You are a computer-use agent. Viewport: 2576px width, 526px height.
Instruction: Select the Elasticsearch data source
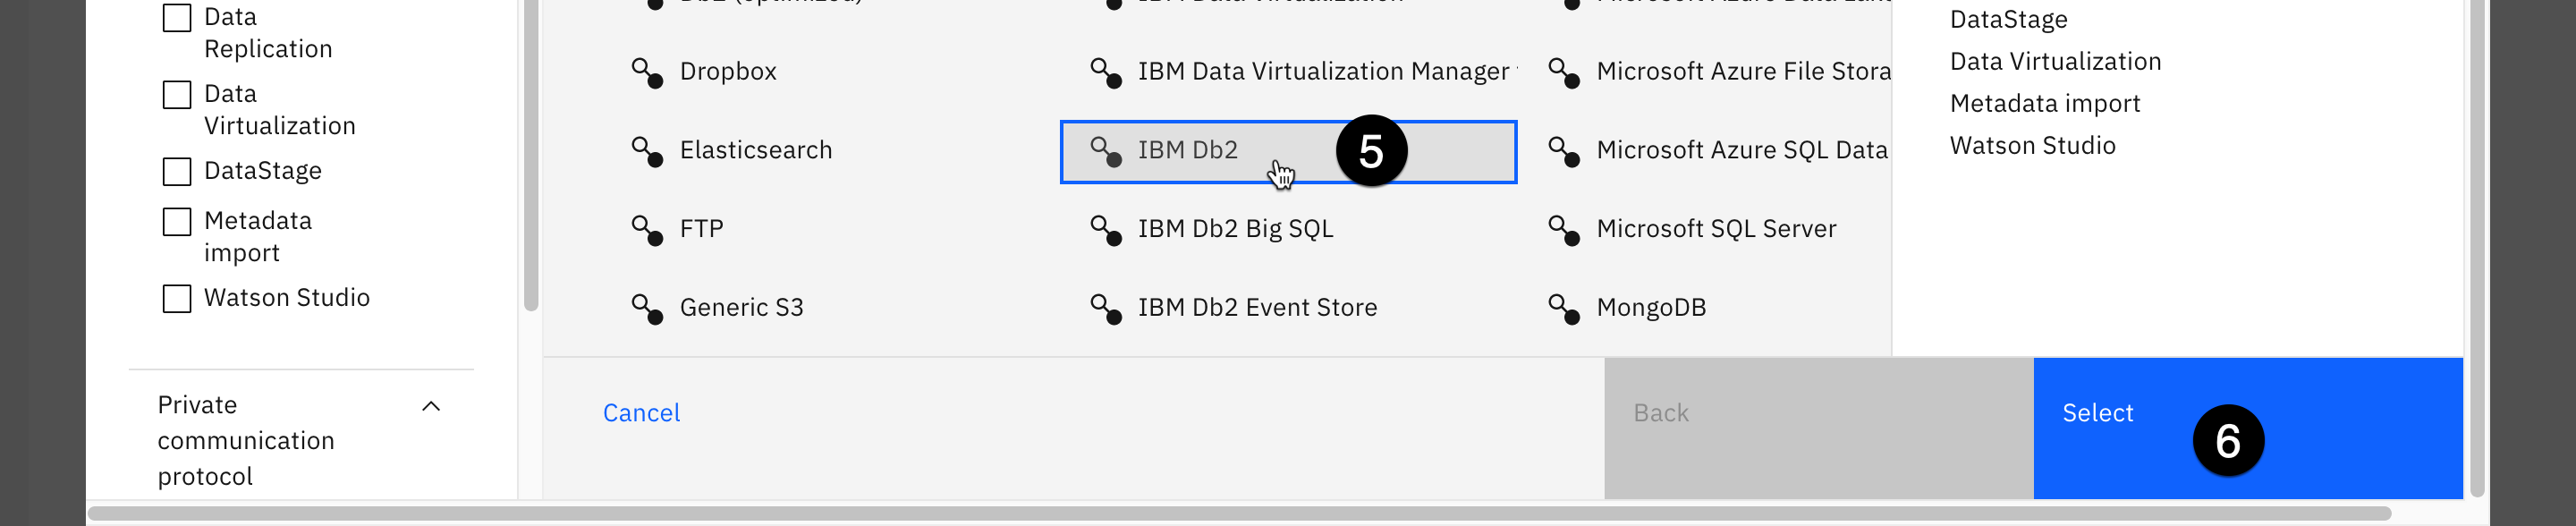756,150
